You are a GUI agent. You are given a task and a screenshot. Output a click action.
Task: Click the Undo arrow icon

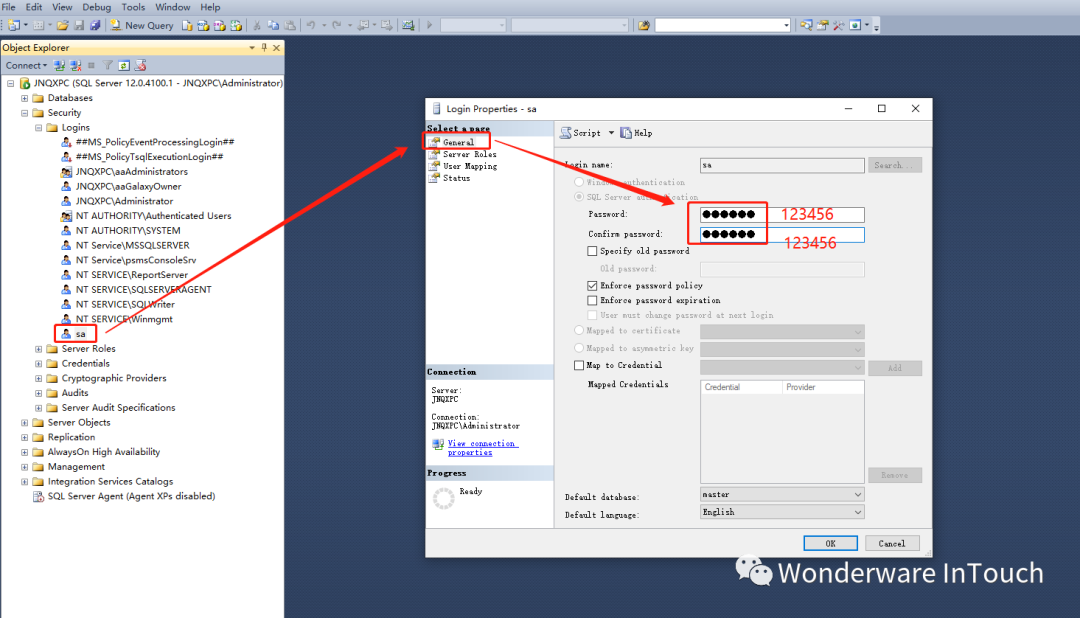point(311,25)
